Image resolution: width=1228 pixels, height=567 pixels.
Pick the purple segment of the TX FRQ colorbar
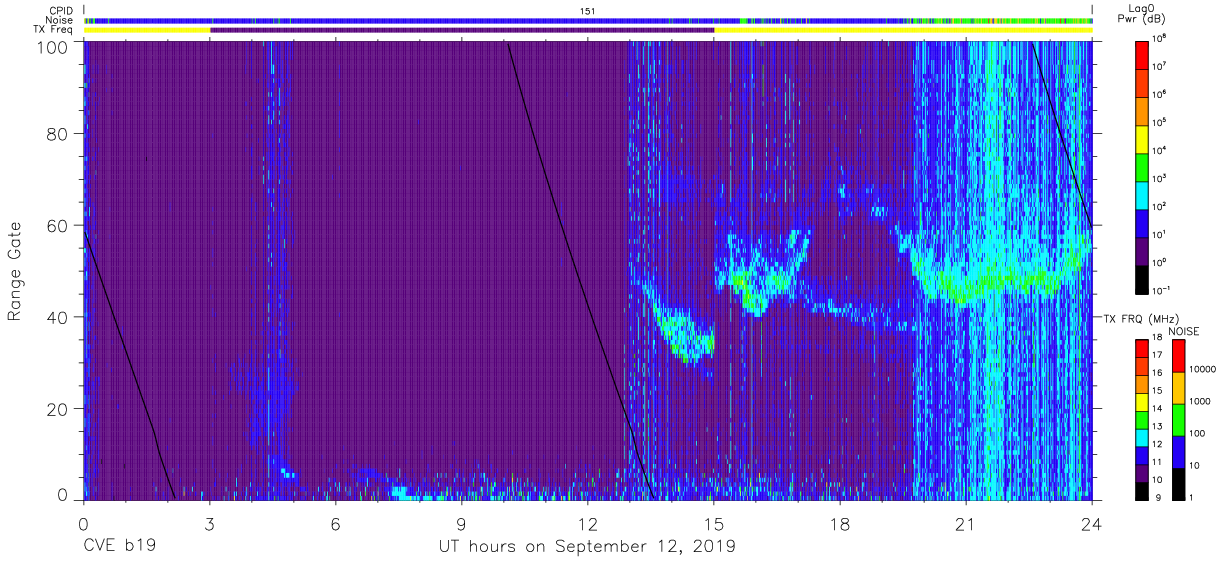click(1142, 472)
